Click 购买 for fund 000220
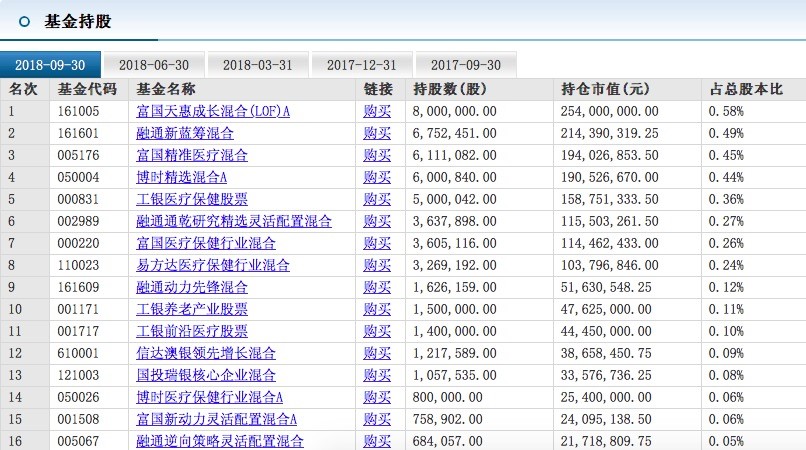Viewport: 806px width, 450px height. pyautogui.click(x=377, y=243)
